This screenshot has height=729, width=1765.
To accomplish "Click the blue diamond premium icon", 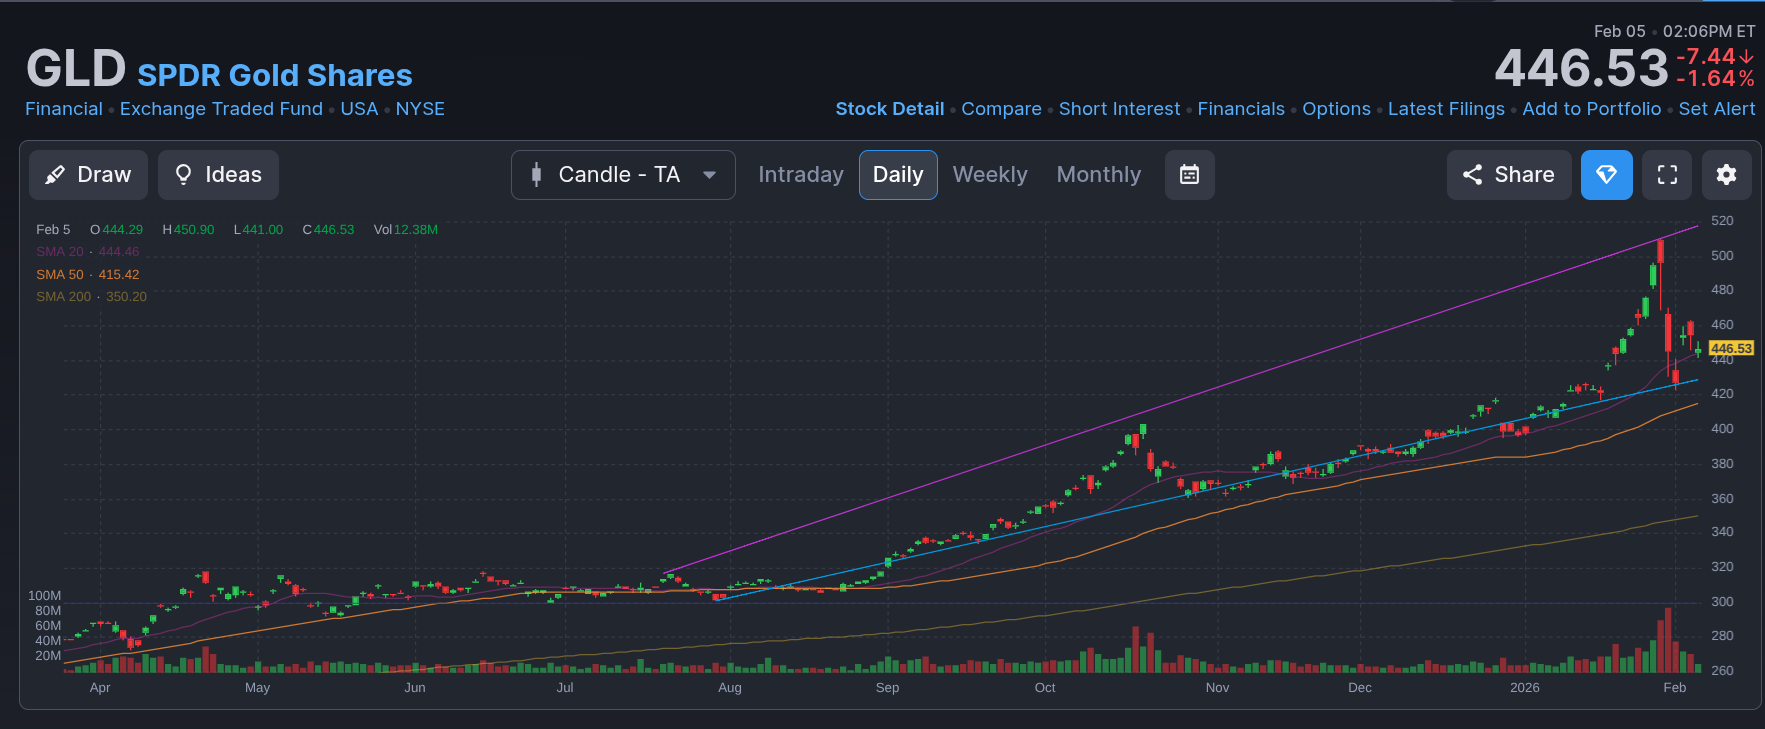I will click(1606, 175).
